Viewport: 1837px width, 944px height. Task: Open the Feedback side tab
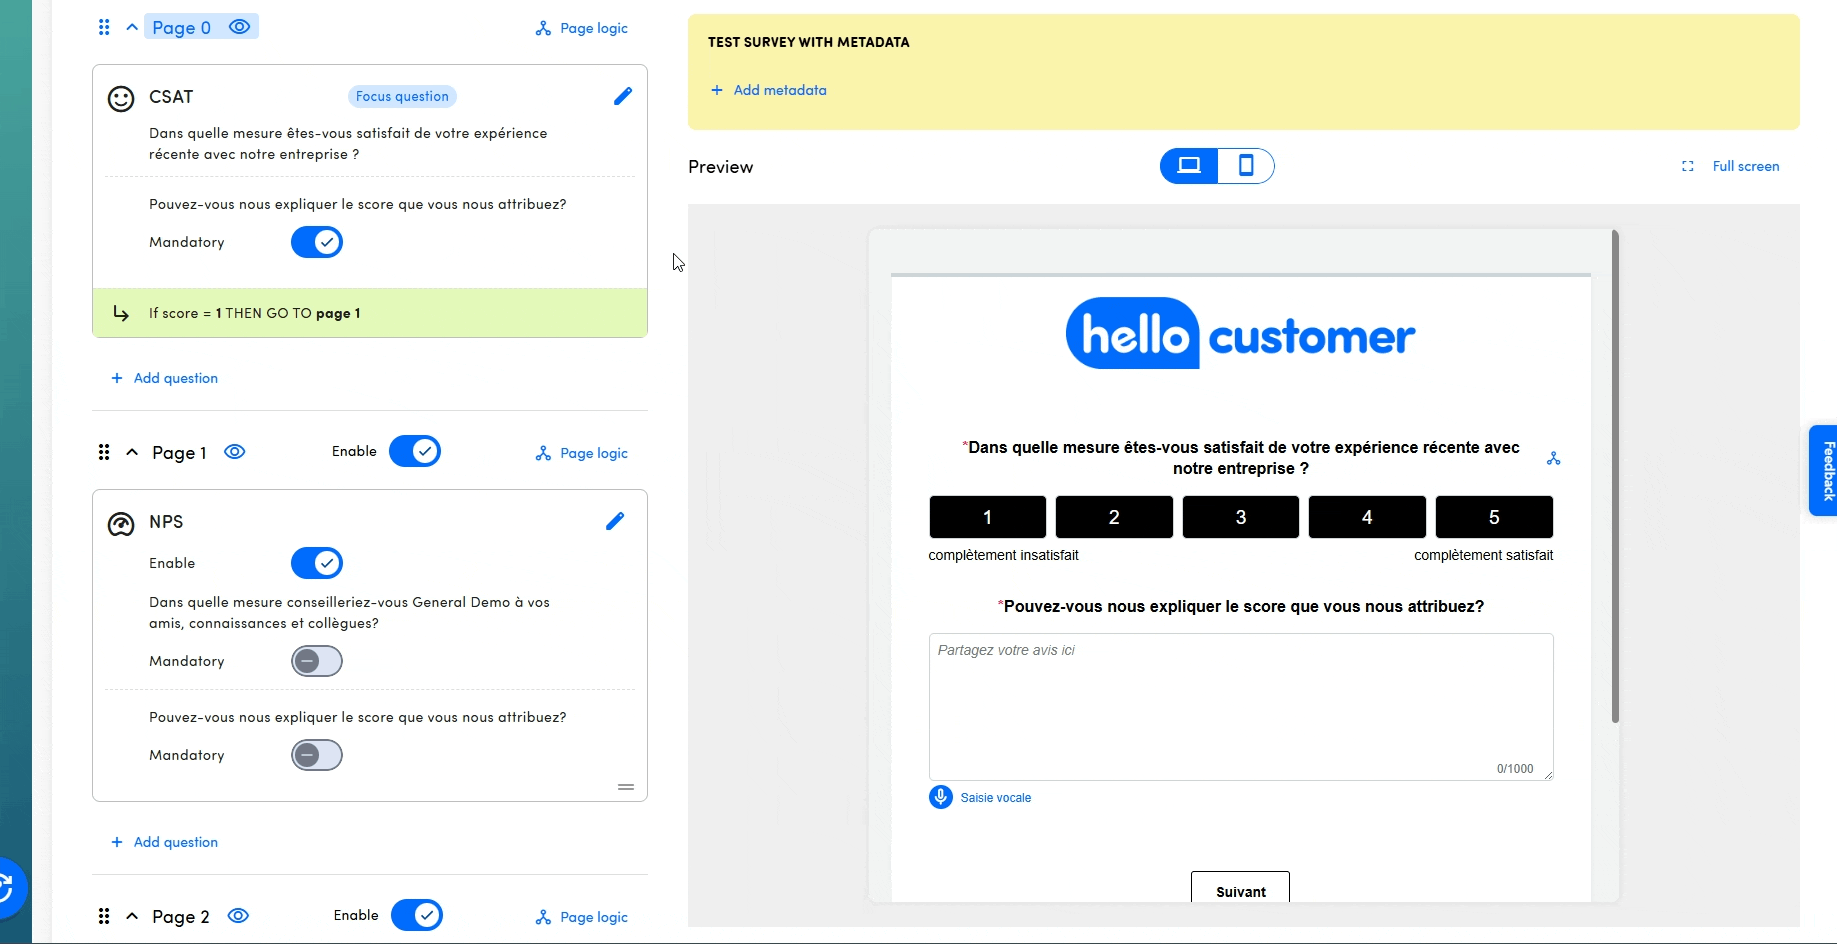point(1823,470)
